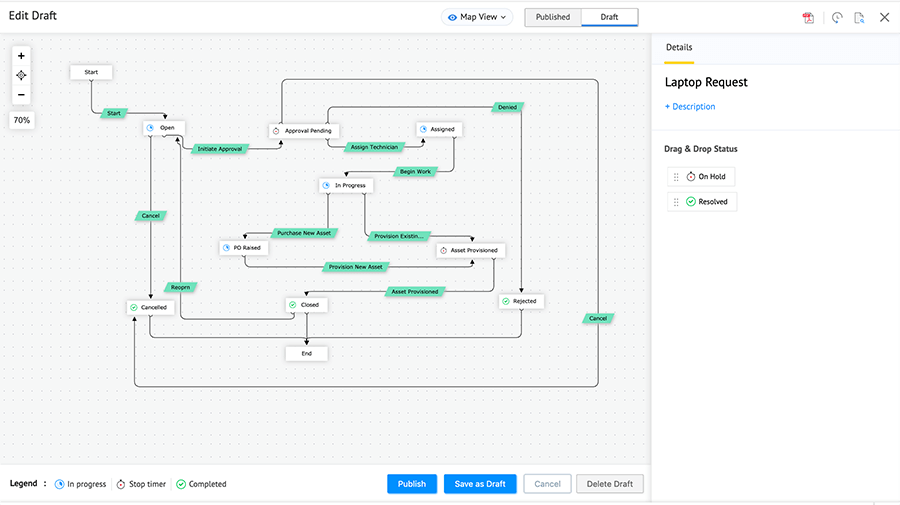Click Save as Draft
The height and width of the screenshot is (505, 900).
click(x=480, y=484)
